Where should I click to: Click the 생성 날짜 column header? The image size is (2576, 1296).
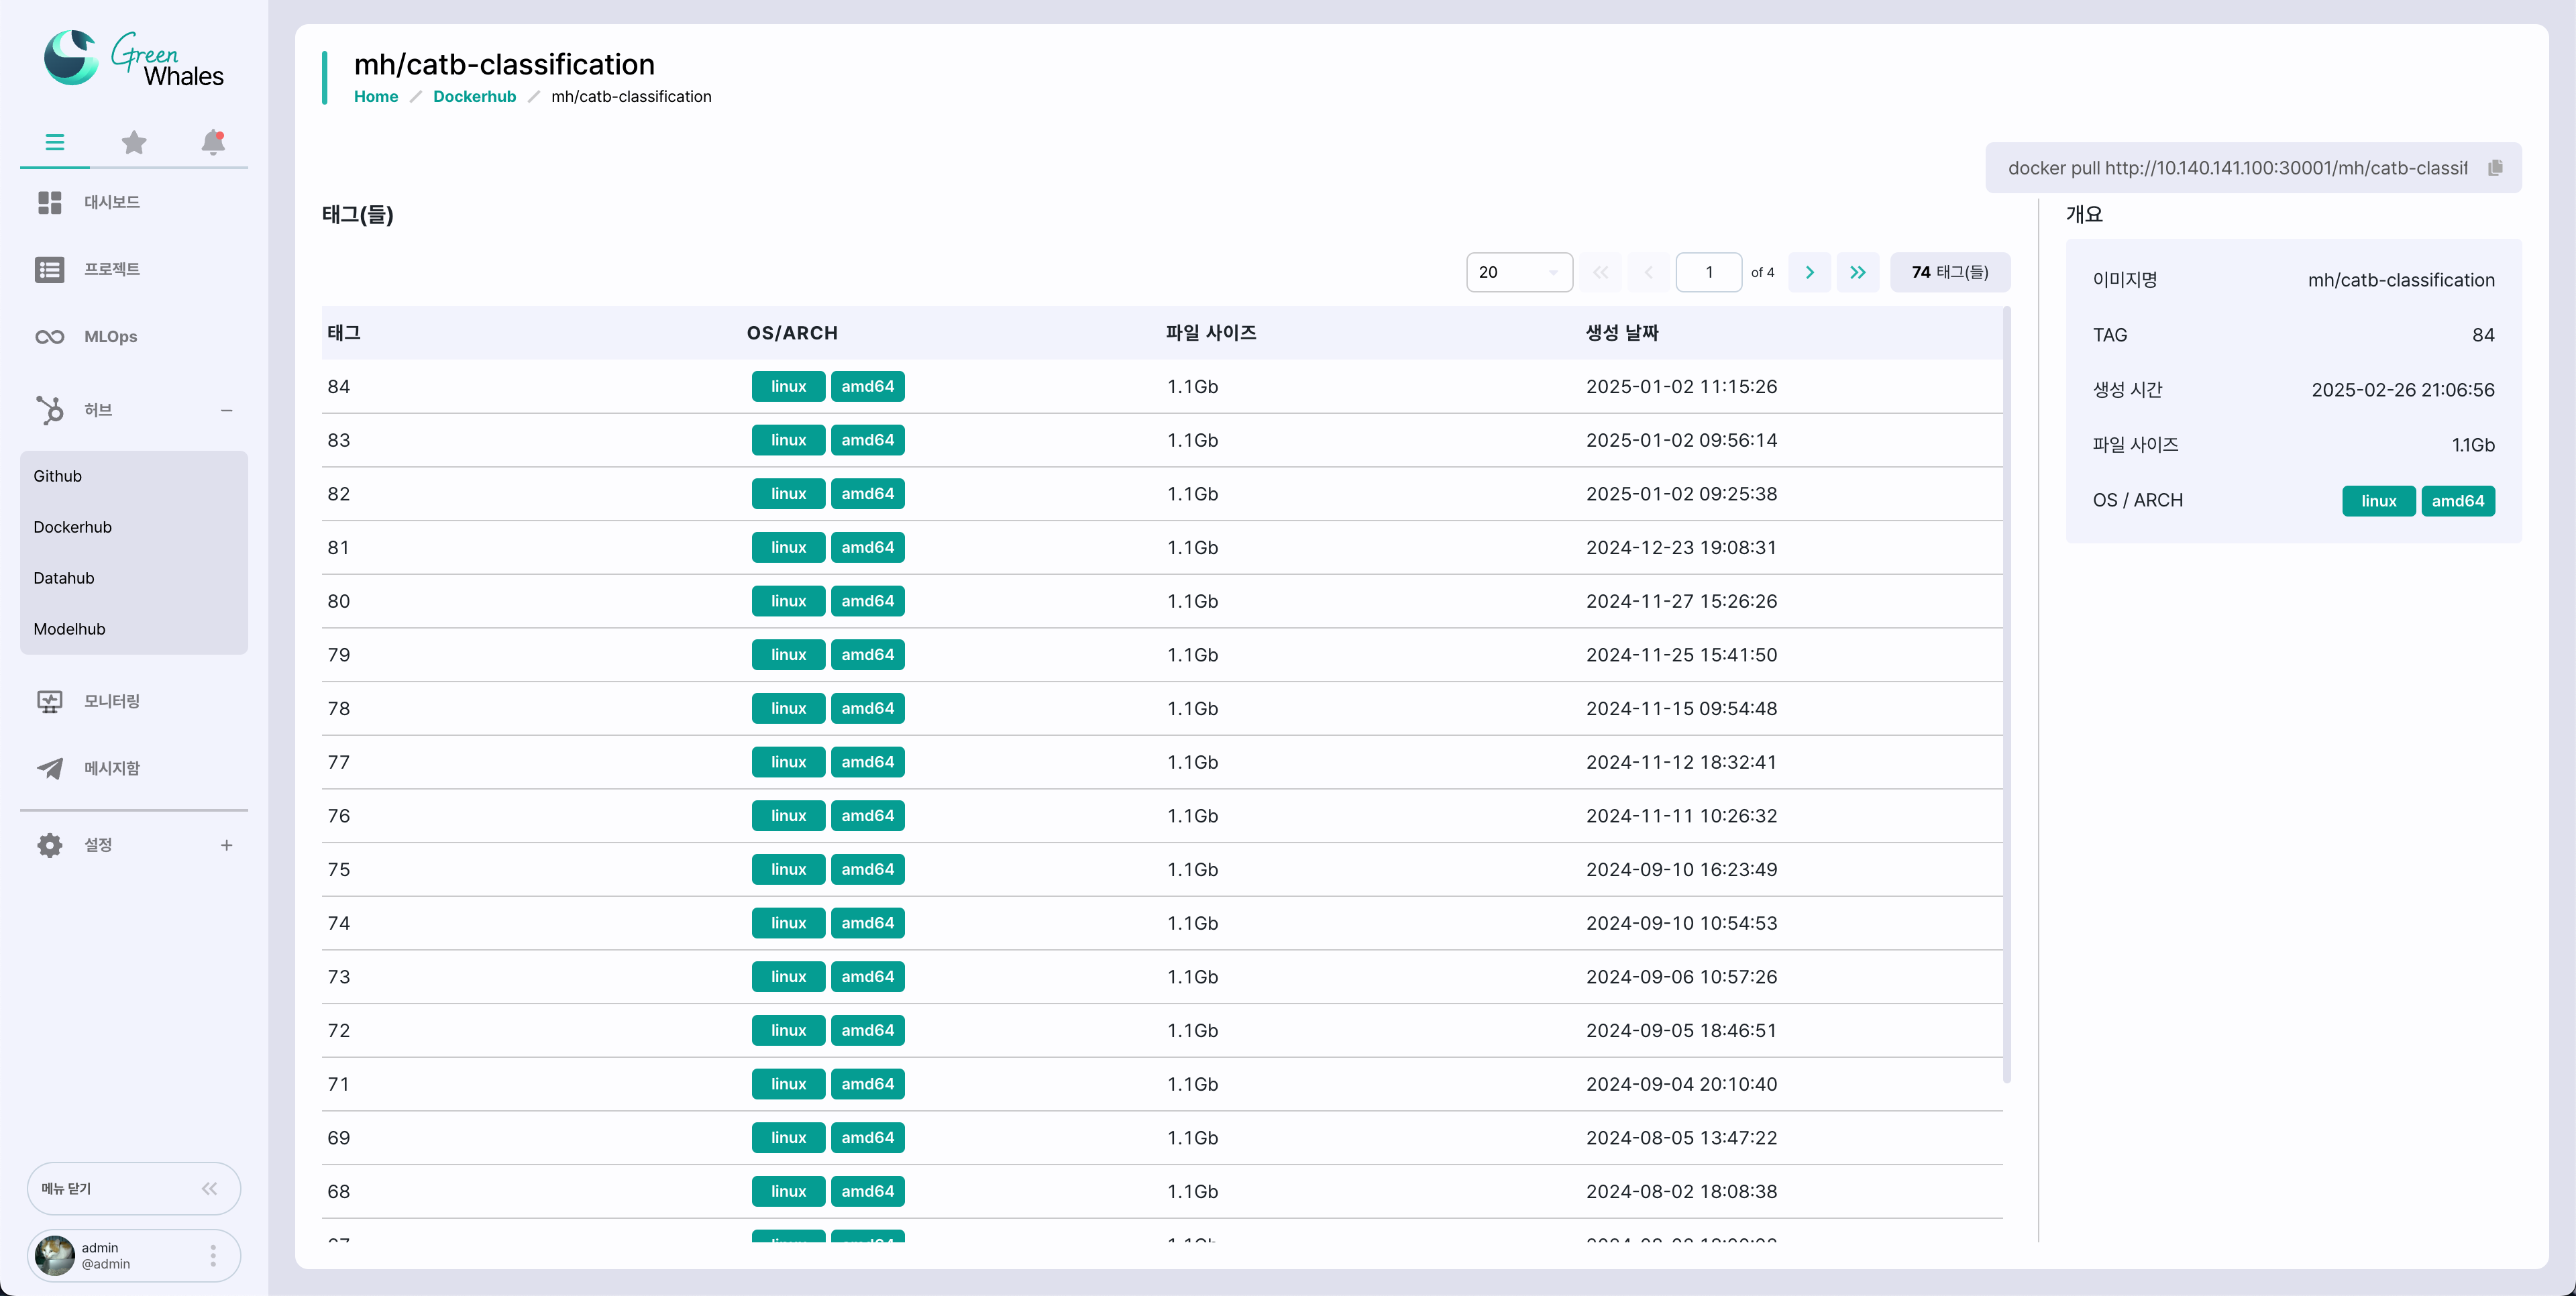tap(1622, 333)
